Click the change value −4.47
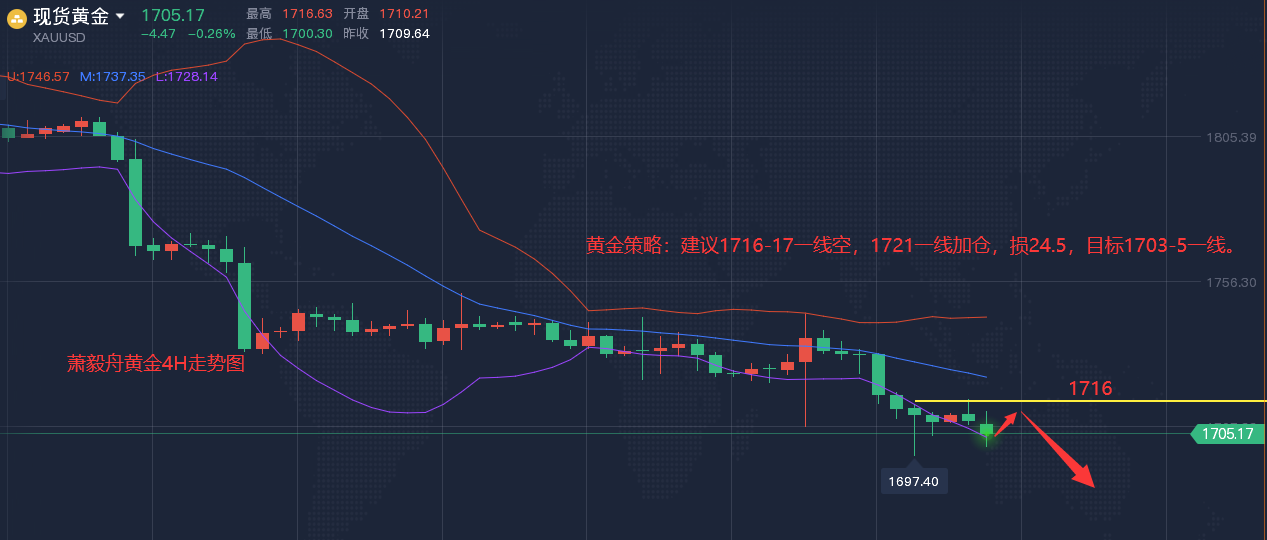Screen dimensions: 1267x540 point(158,33)
